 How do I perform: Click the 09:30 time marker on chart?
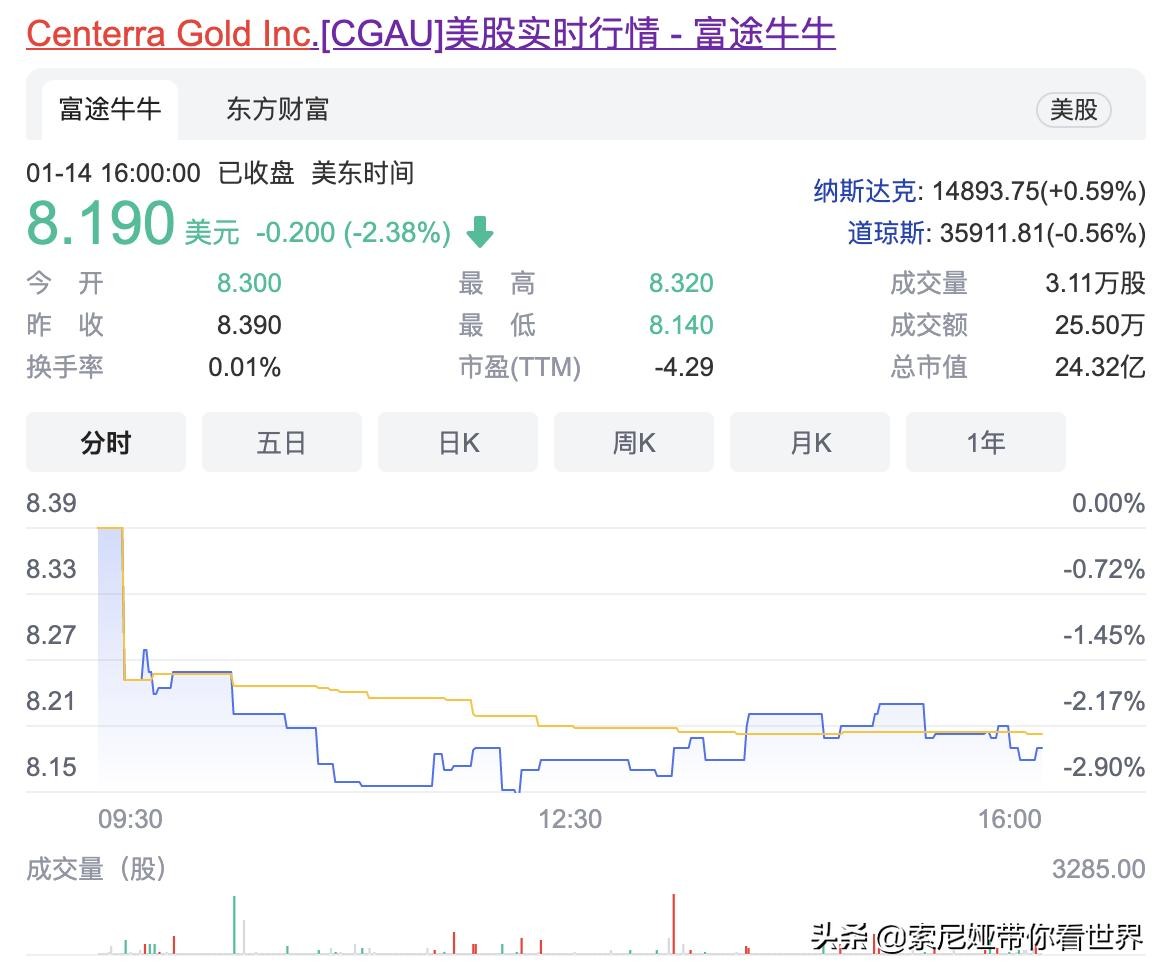[x=130, y=820]
